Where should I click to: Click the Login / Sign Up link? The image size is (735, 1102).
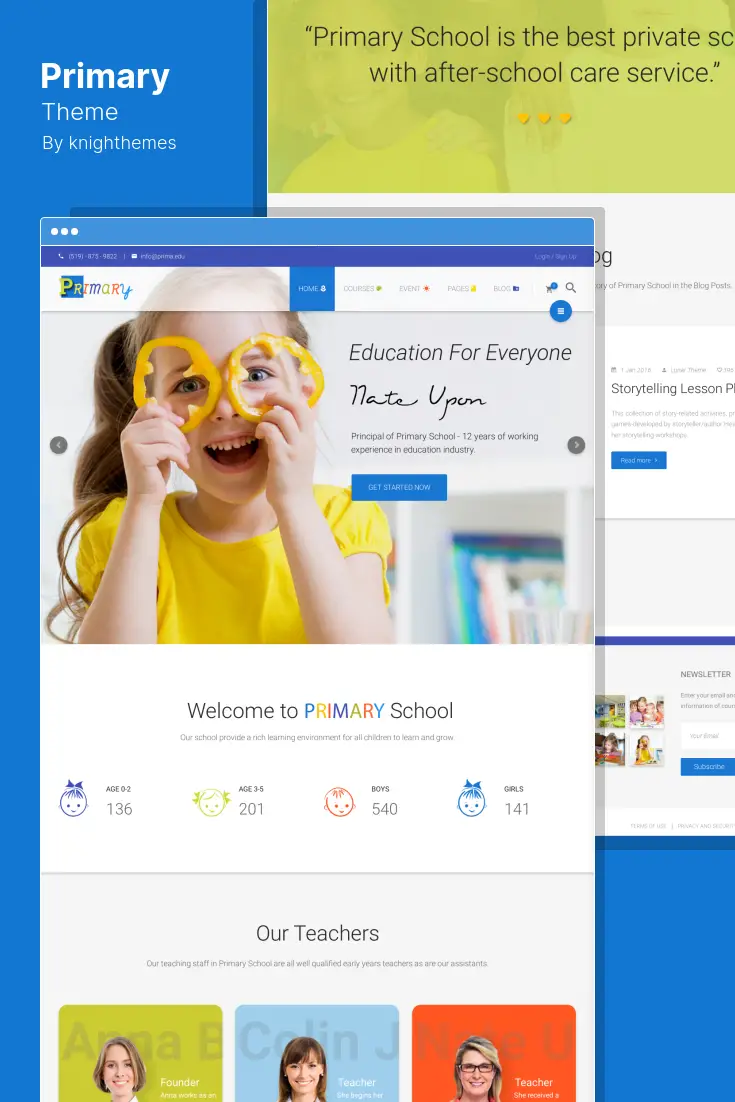(x=555, y=257)
